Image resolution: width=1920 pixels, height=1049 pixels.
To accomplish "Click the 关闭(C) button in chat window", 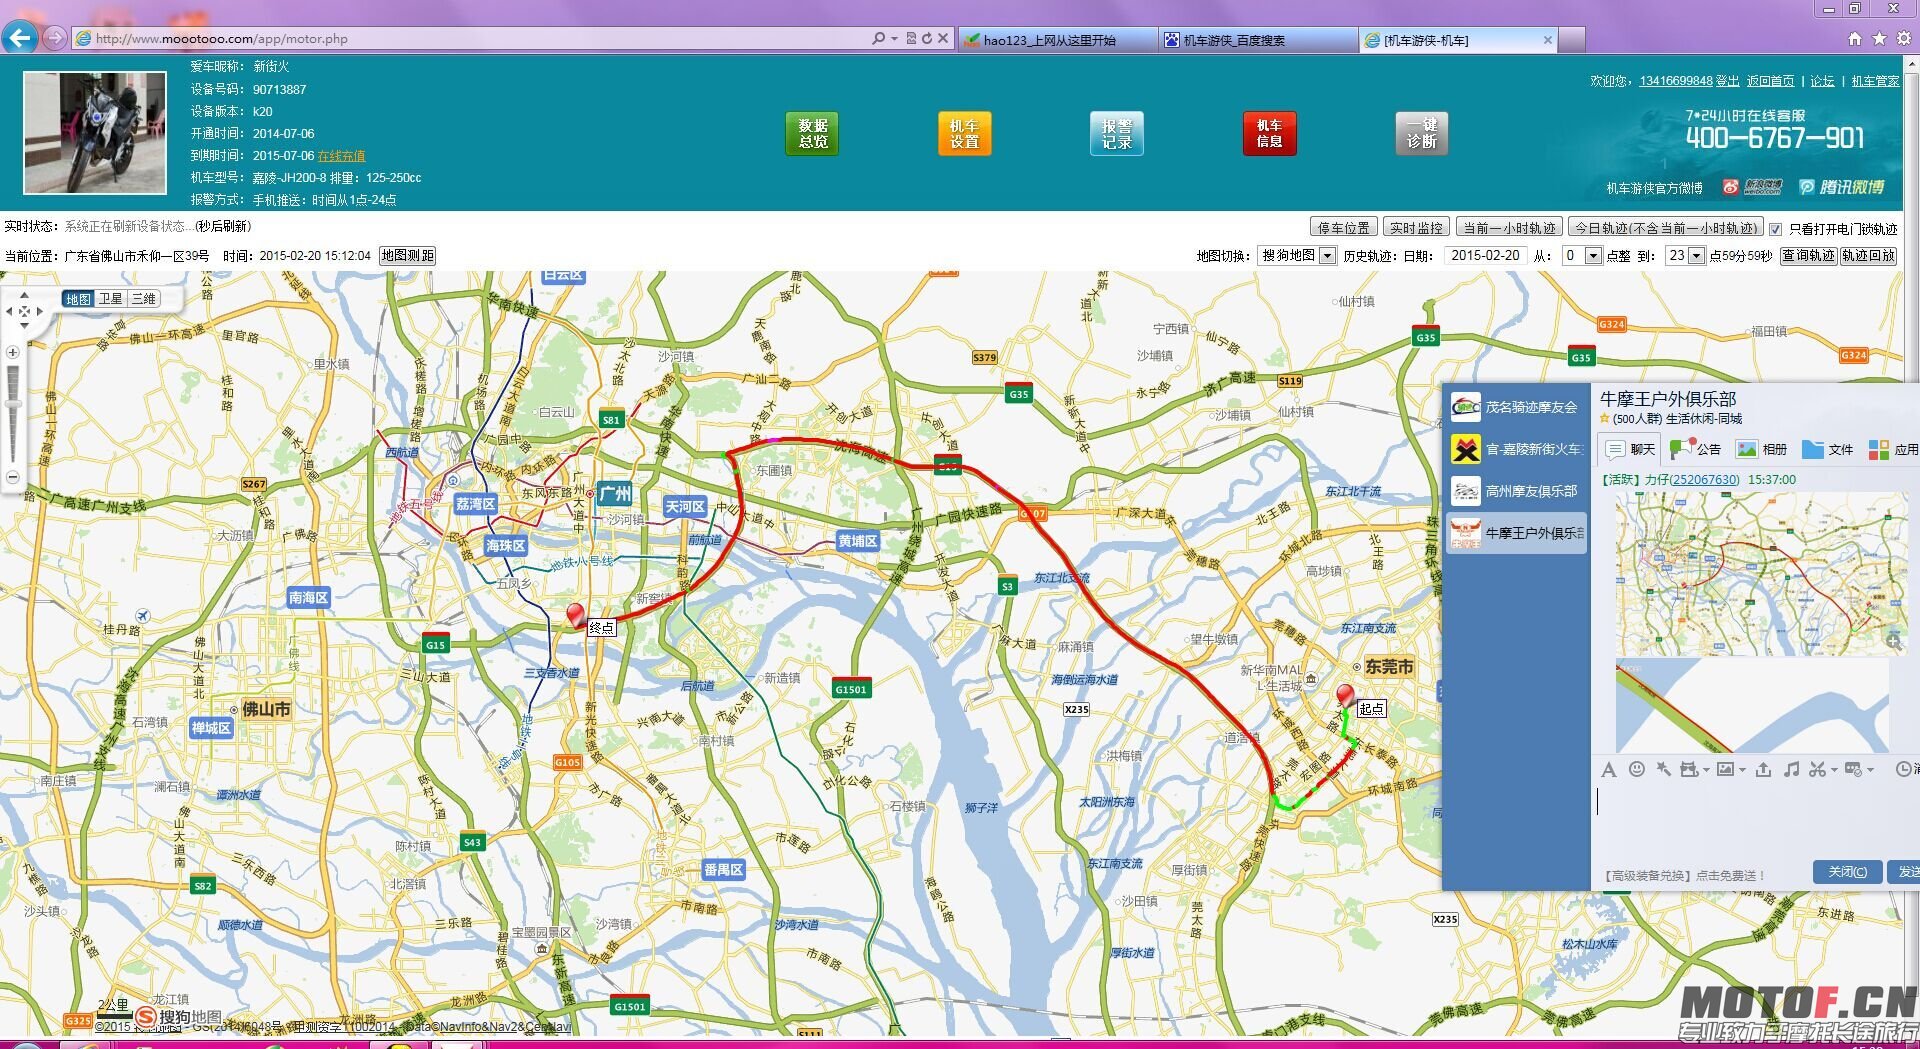I will 1847,872.
